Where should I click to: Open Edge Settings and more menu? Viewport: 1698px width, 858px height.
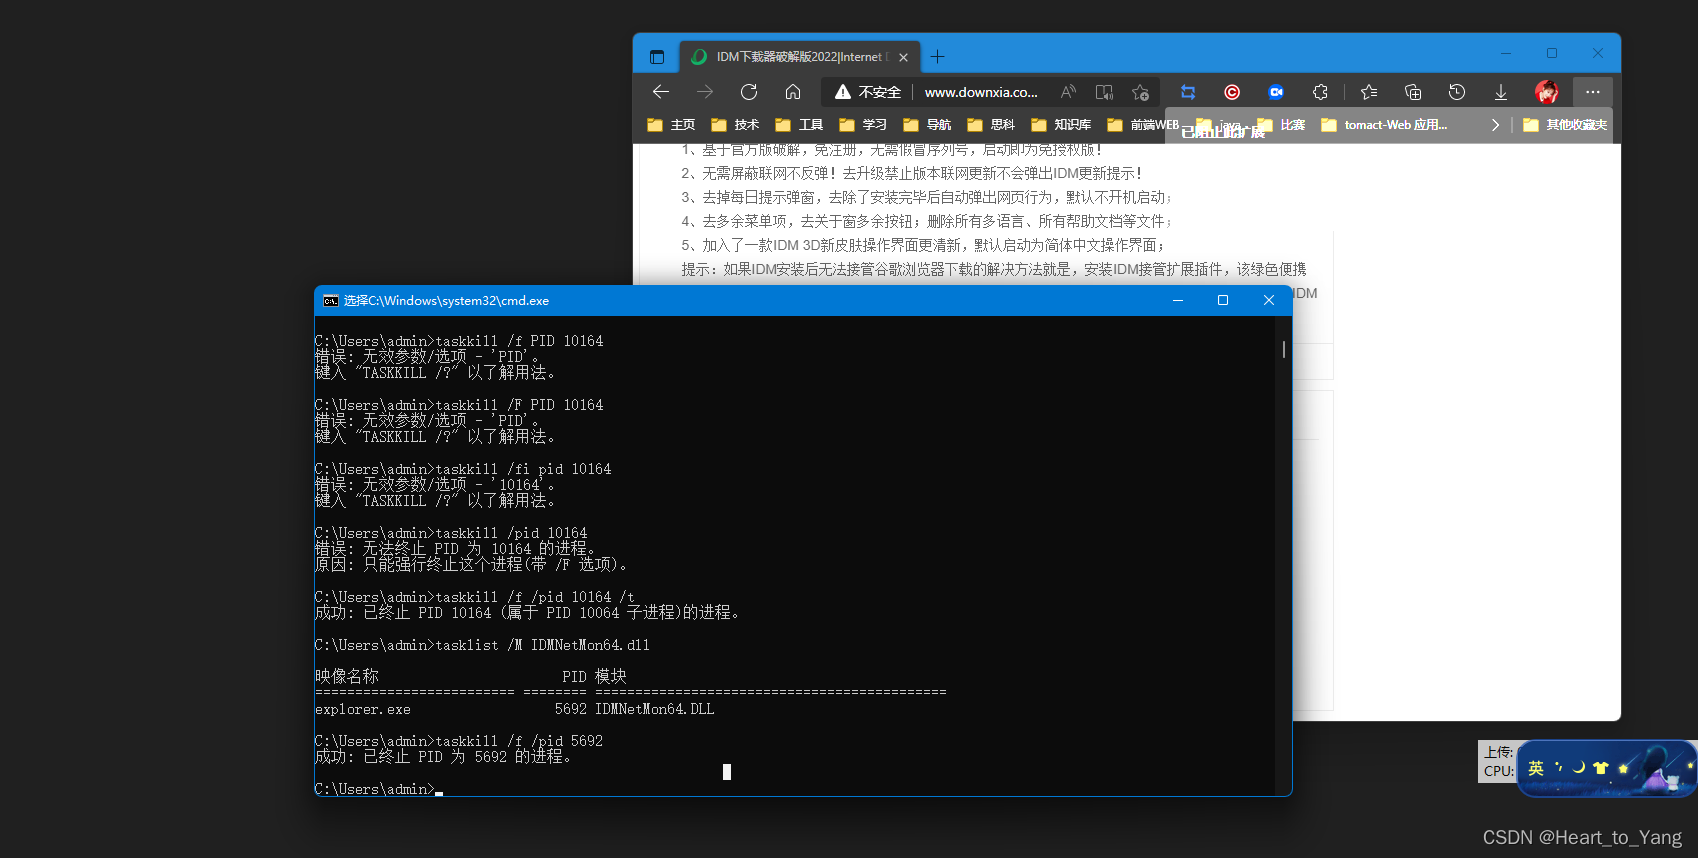1593,92
